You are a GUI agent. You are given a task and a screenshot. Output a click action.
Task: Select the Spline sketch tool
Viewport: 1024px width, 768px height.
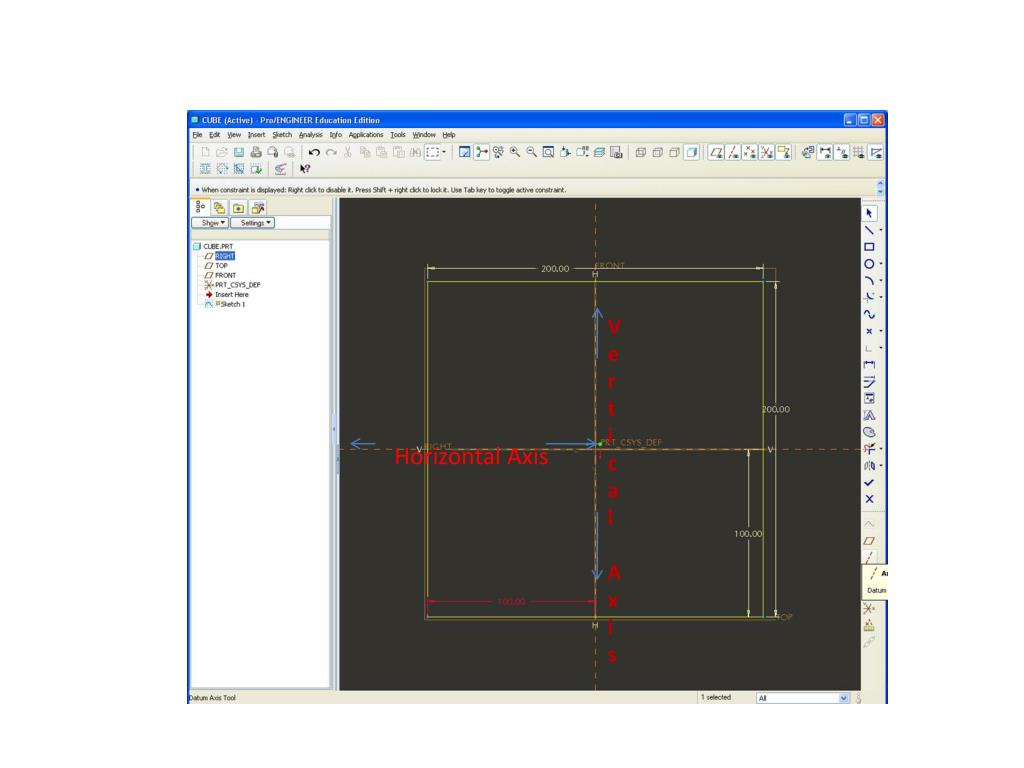click(x=869, y=315)
